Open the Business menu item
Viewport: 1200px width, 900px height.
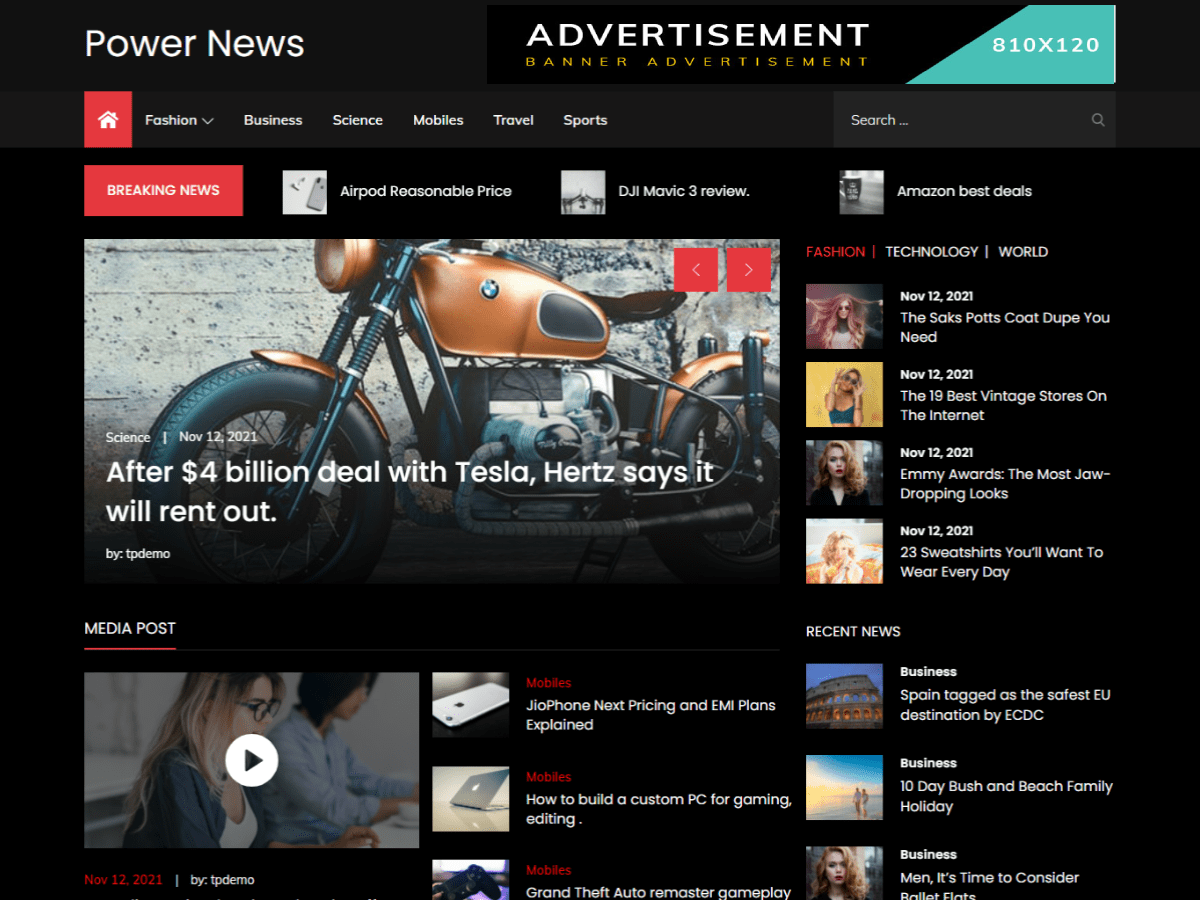pos(272,119)
